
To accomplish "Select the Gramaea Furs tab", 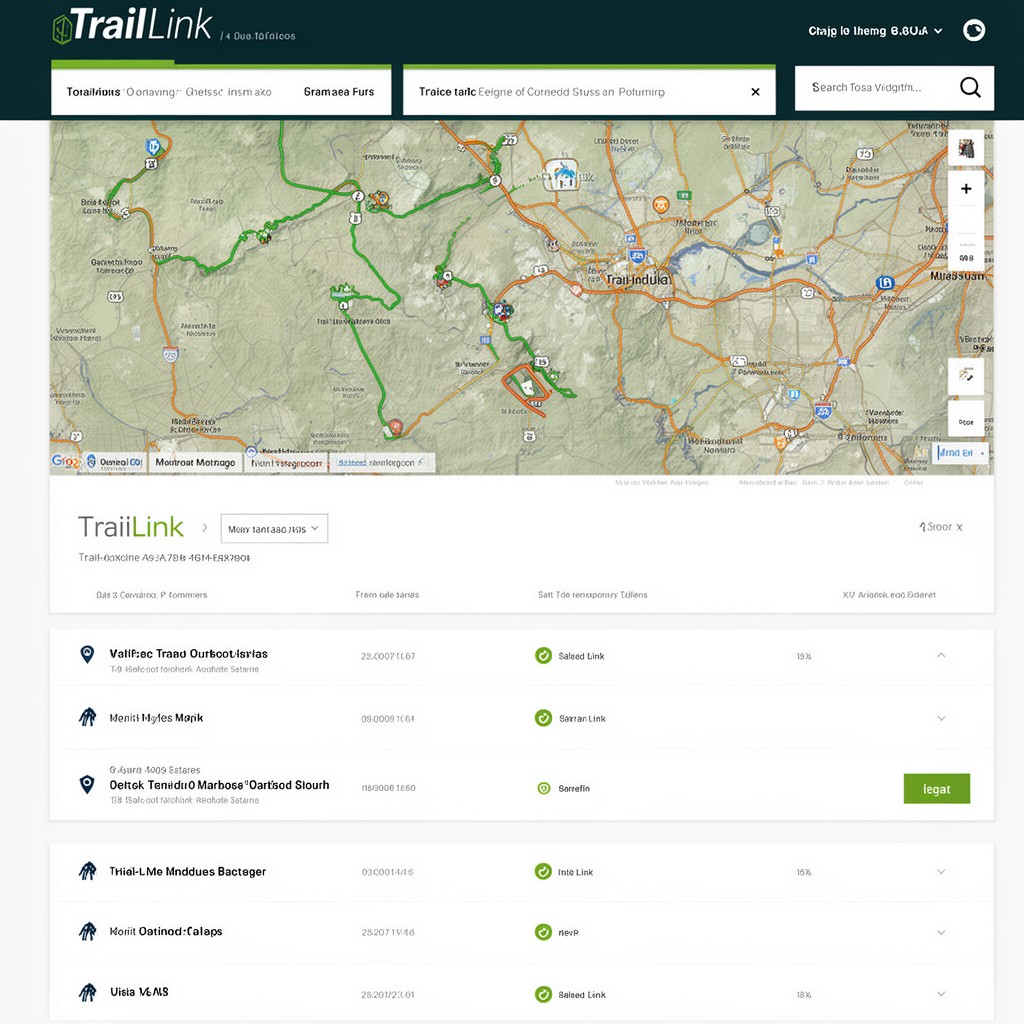I will pyautogui.click(x=339, y=92).
